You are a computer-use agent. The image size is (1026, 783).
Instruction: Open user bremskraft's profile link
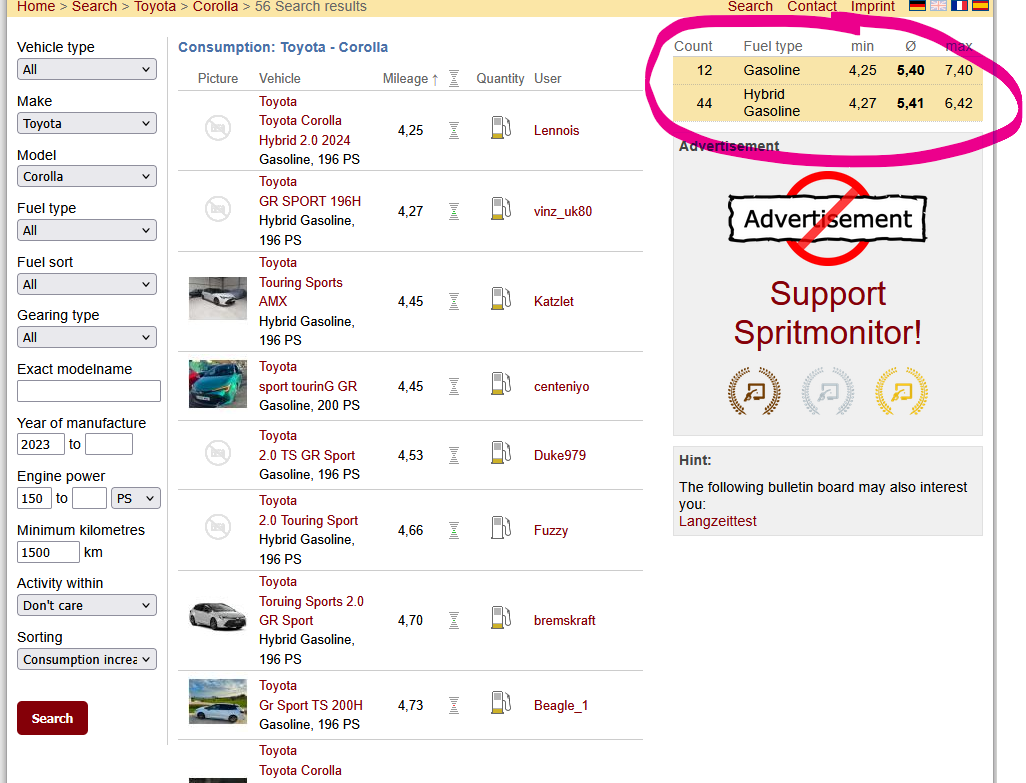coord(565,620)
